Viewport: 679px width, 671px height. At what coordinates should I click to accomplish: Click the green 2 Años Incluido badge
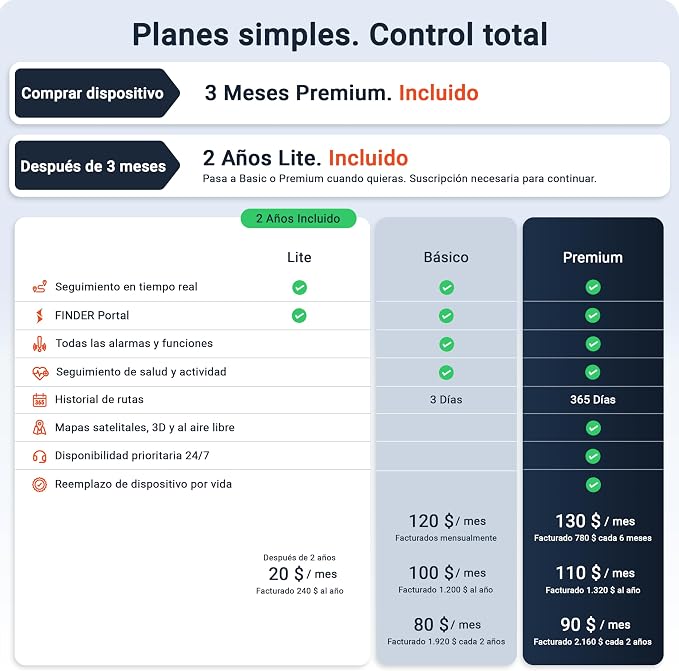pos(298,219)
